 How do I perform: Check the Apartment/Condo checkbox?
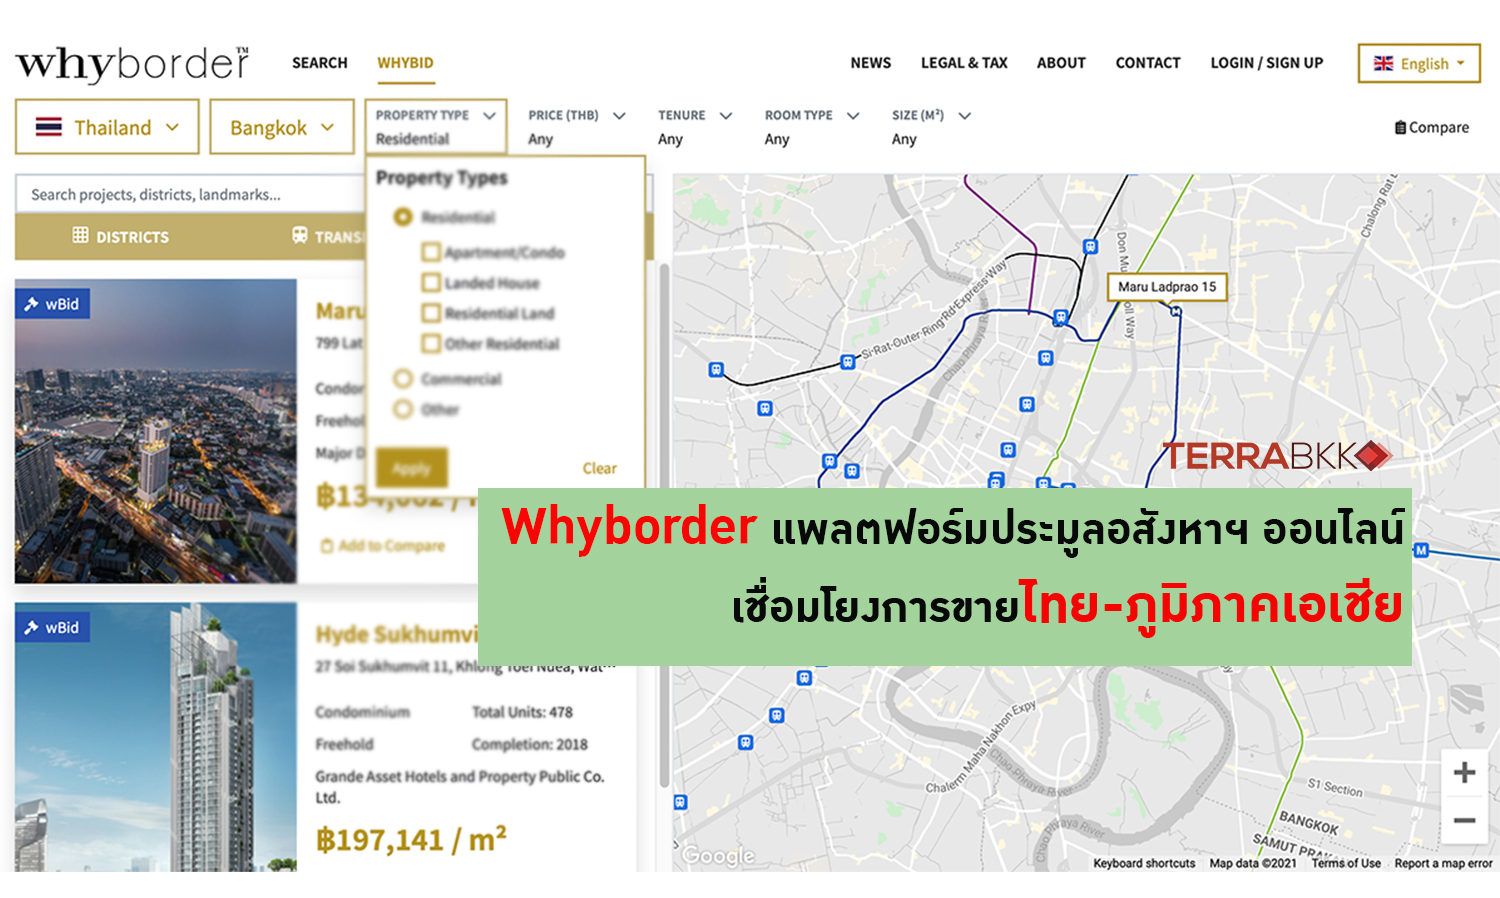point(431,252)
